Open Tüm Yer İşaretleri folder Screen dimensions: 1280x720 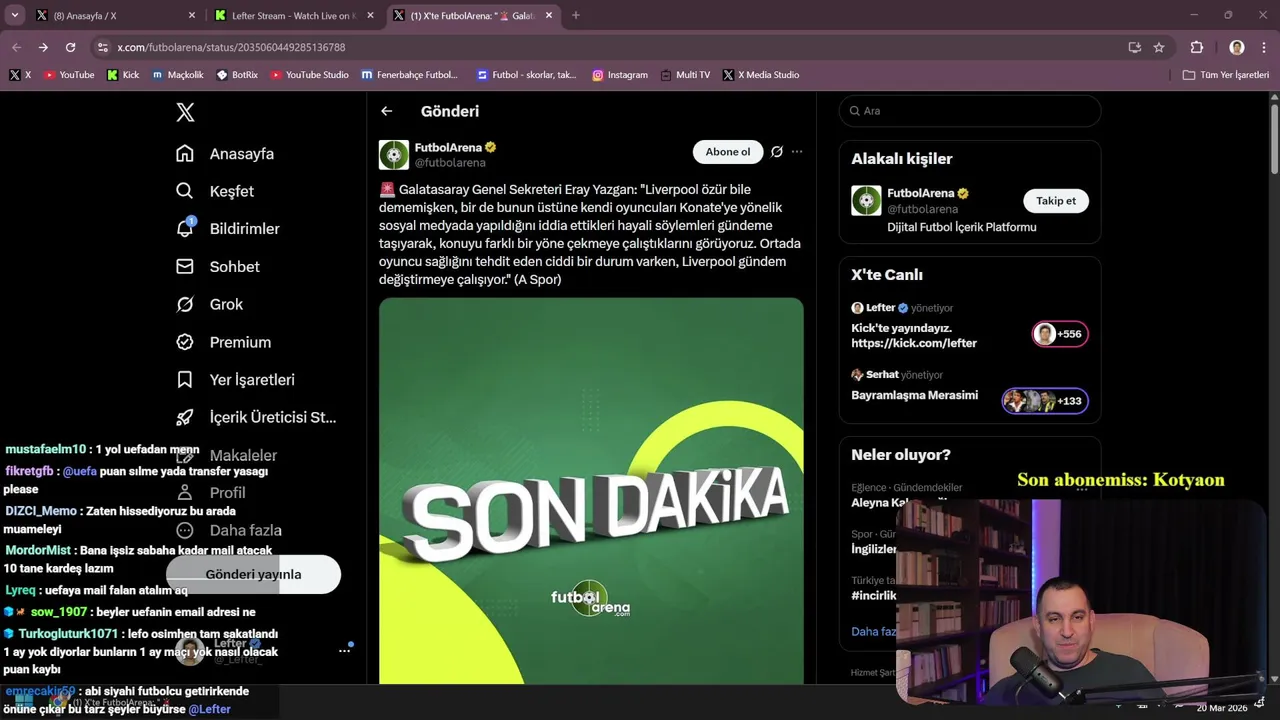(x=1226, y=75)
